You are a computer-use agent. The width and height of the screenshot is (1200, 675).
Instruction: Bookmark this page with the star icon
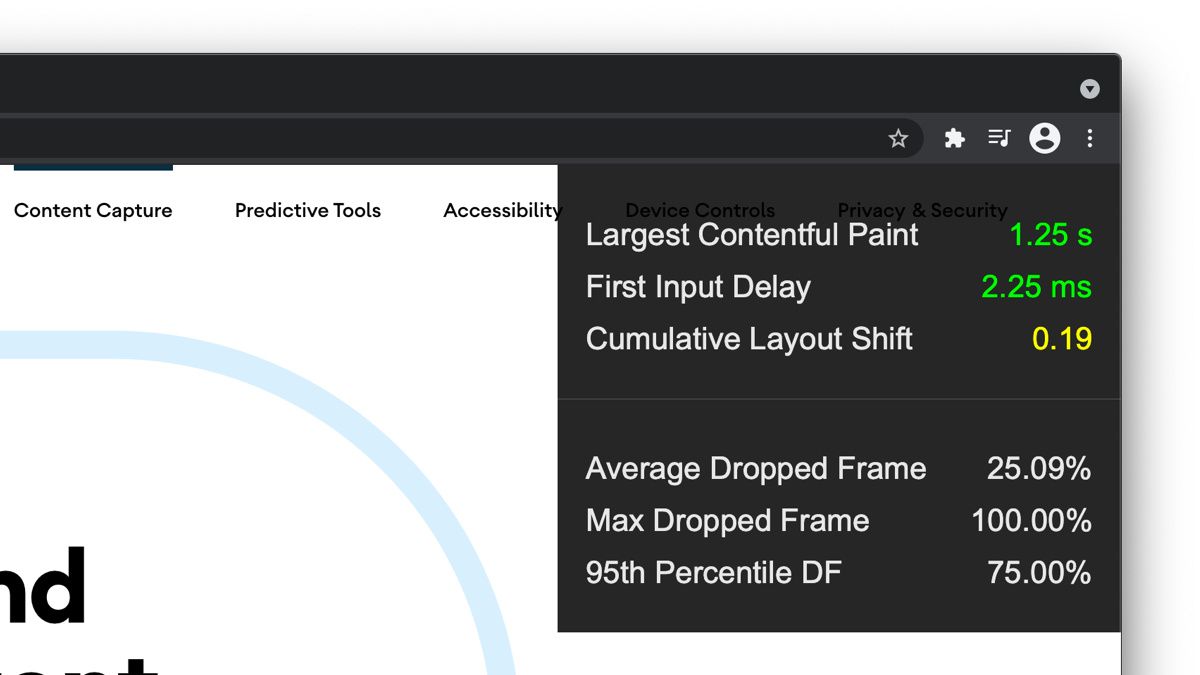click(899, 139)
